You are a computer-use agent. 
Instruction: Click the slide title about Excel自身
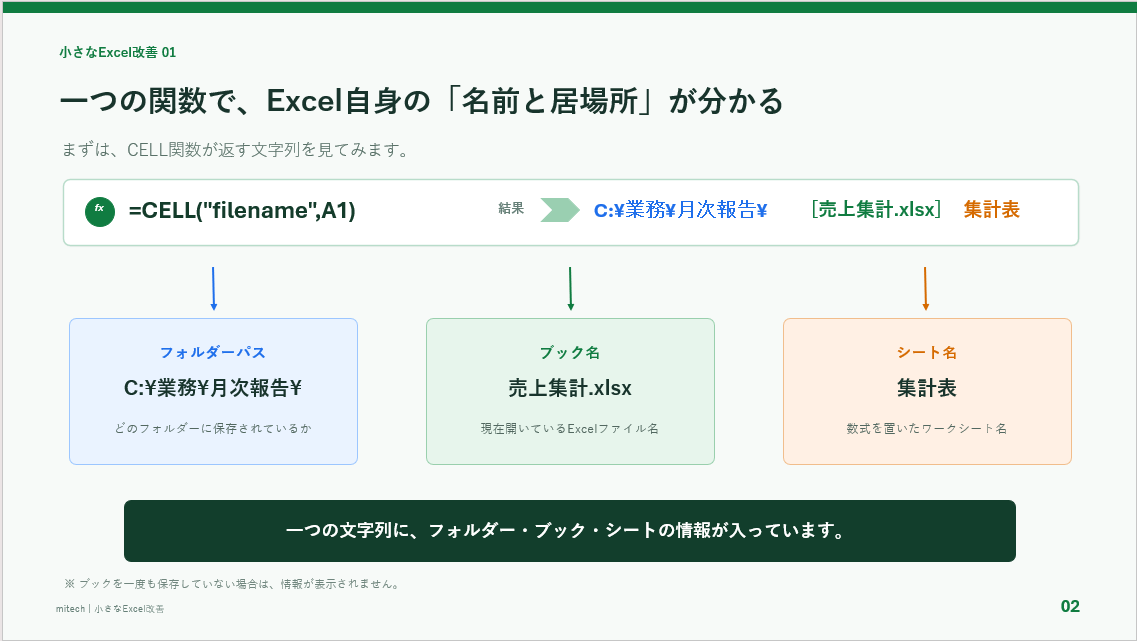[x=422, y=101]
